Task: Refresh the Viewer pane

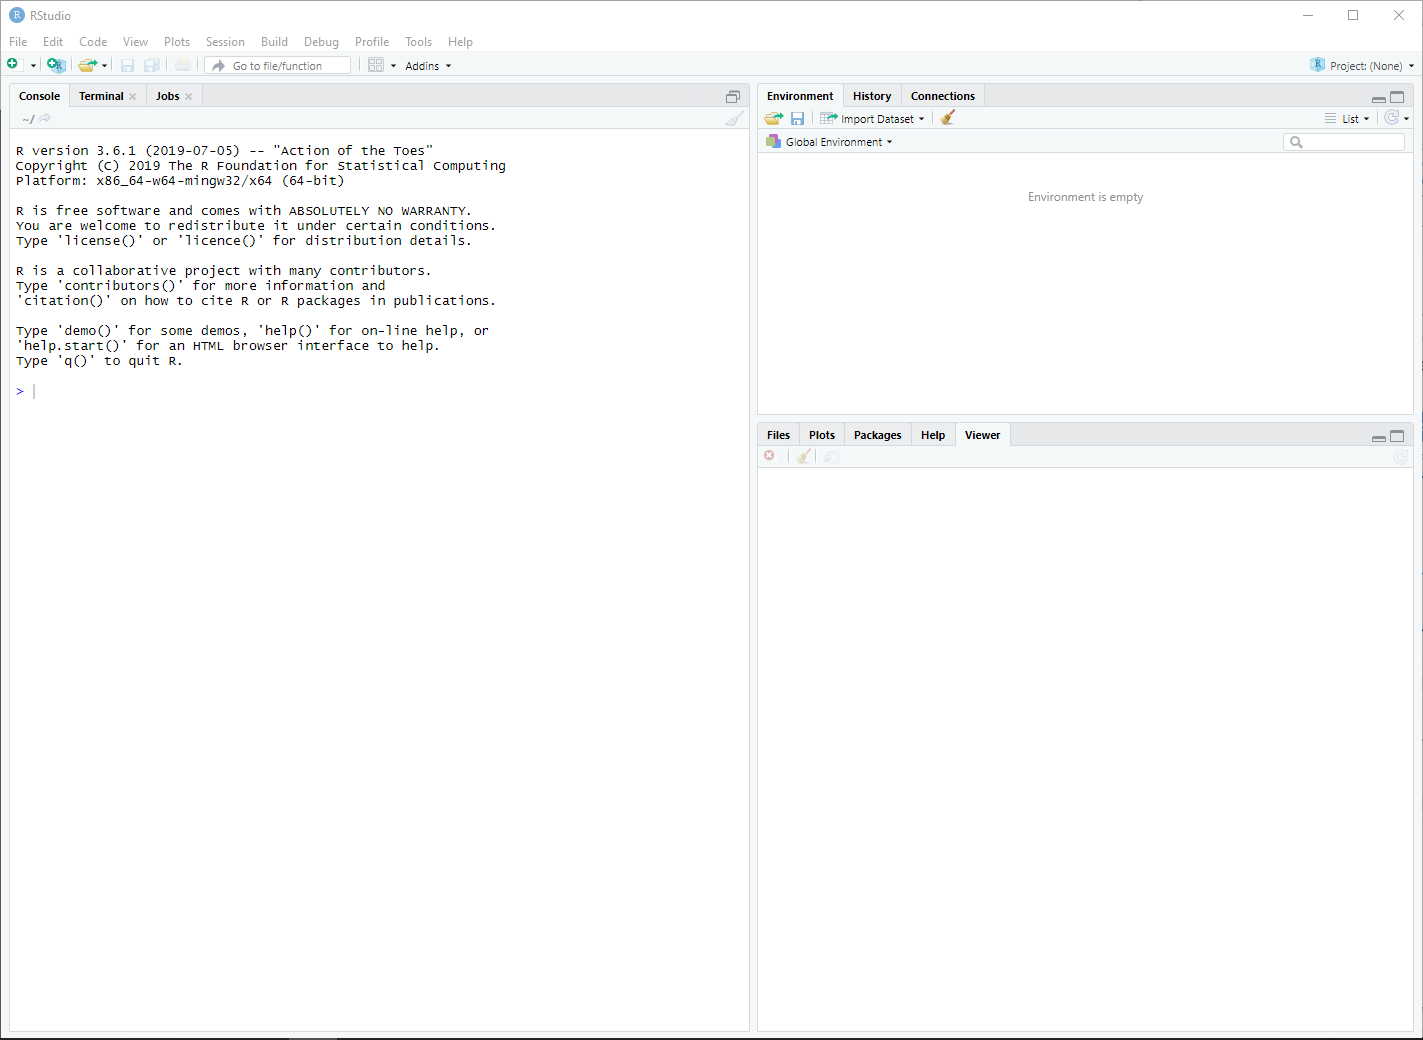Action: coord(1401,457)
